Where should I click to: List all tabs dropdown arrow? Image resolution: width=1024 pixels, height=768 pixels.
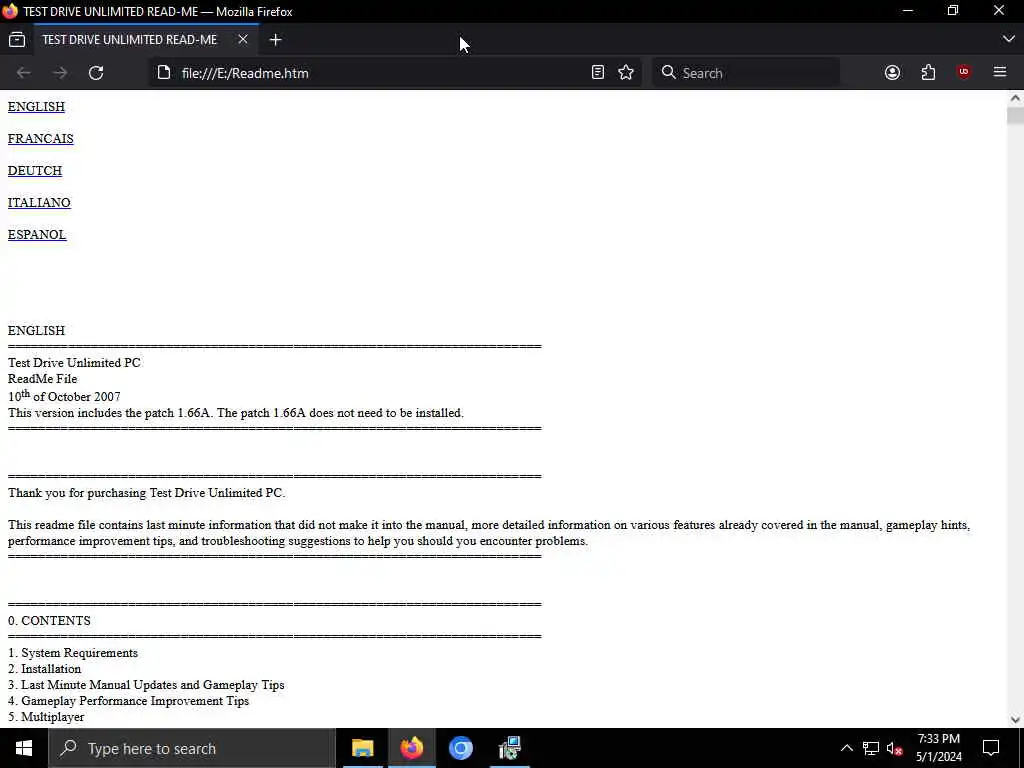pos(1008,39)
